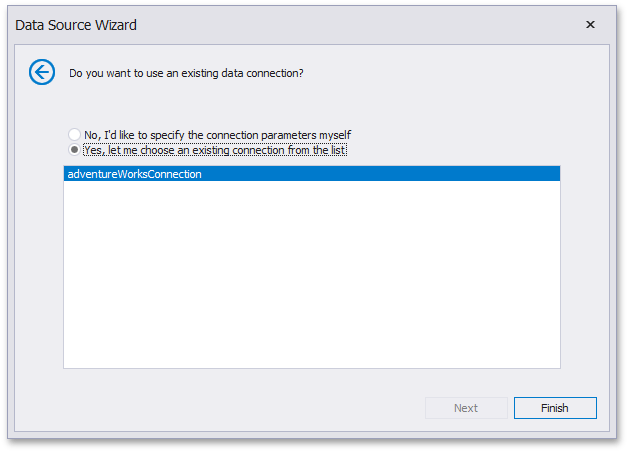Click the 'Yes, let me choose' label text
The width and height of the screenshot is (630, 454).
point(215,150)
